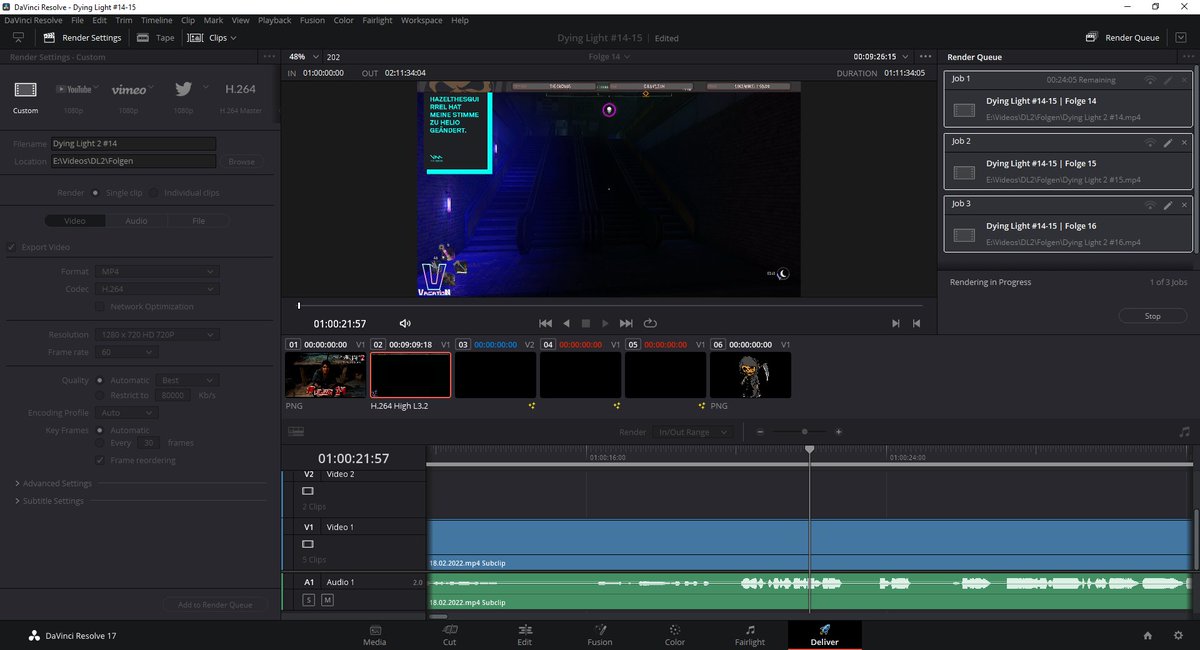The width and height of the screenshot is (1200, 650).
Task: Toggle the Render Settings panel button
Action: [82, 38]
